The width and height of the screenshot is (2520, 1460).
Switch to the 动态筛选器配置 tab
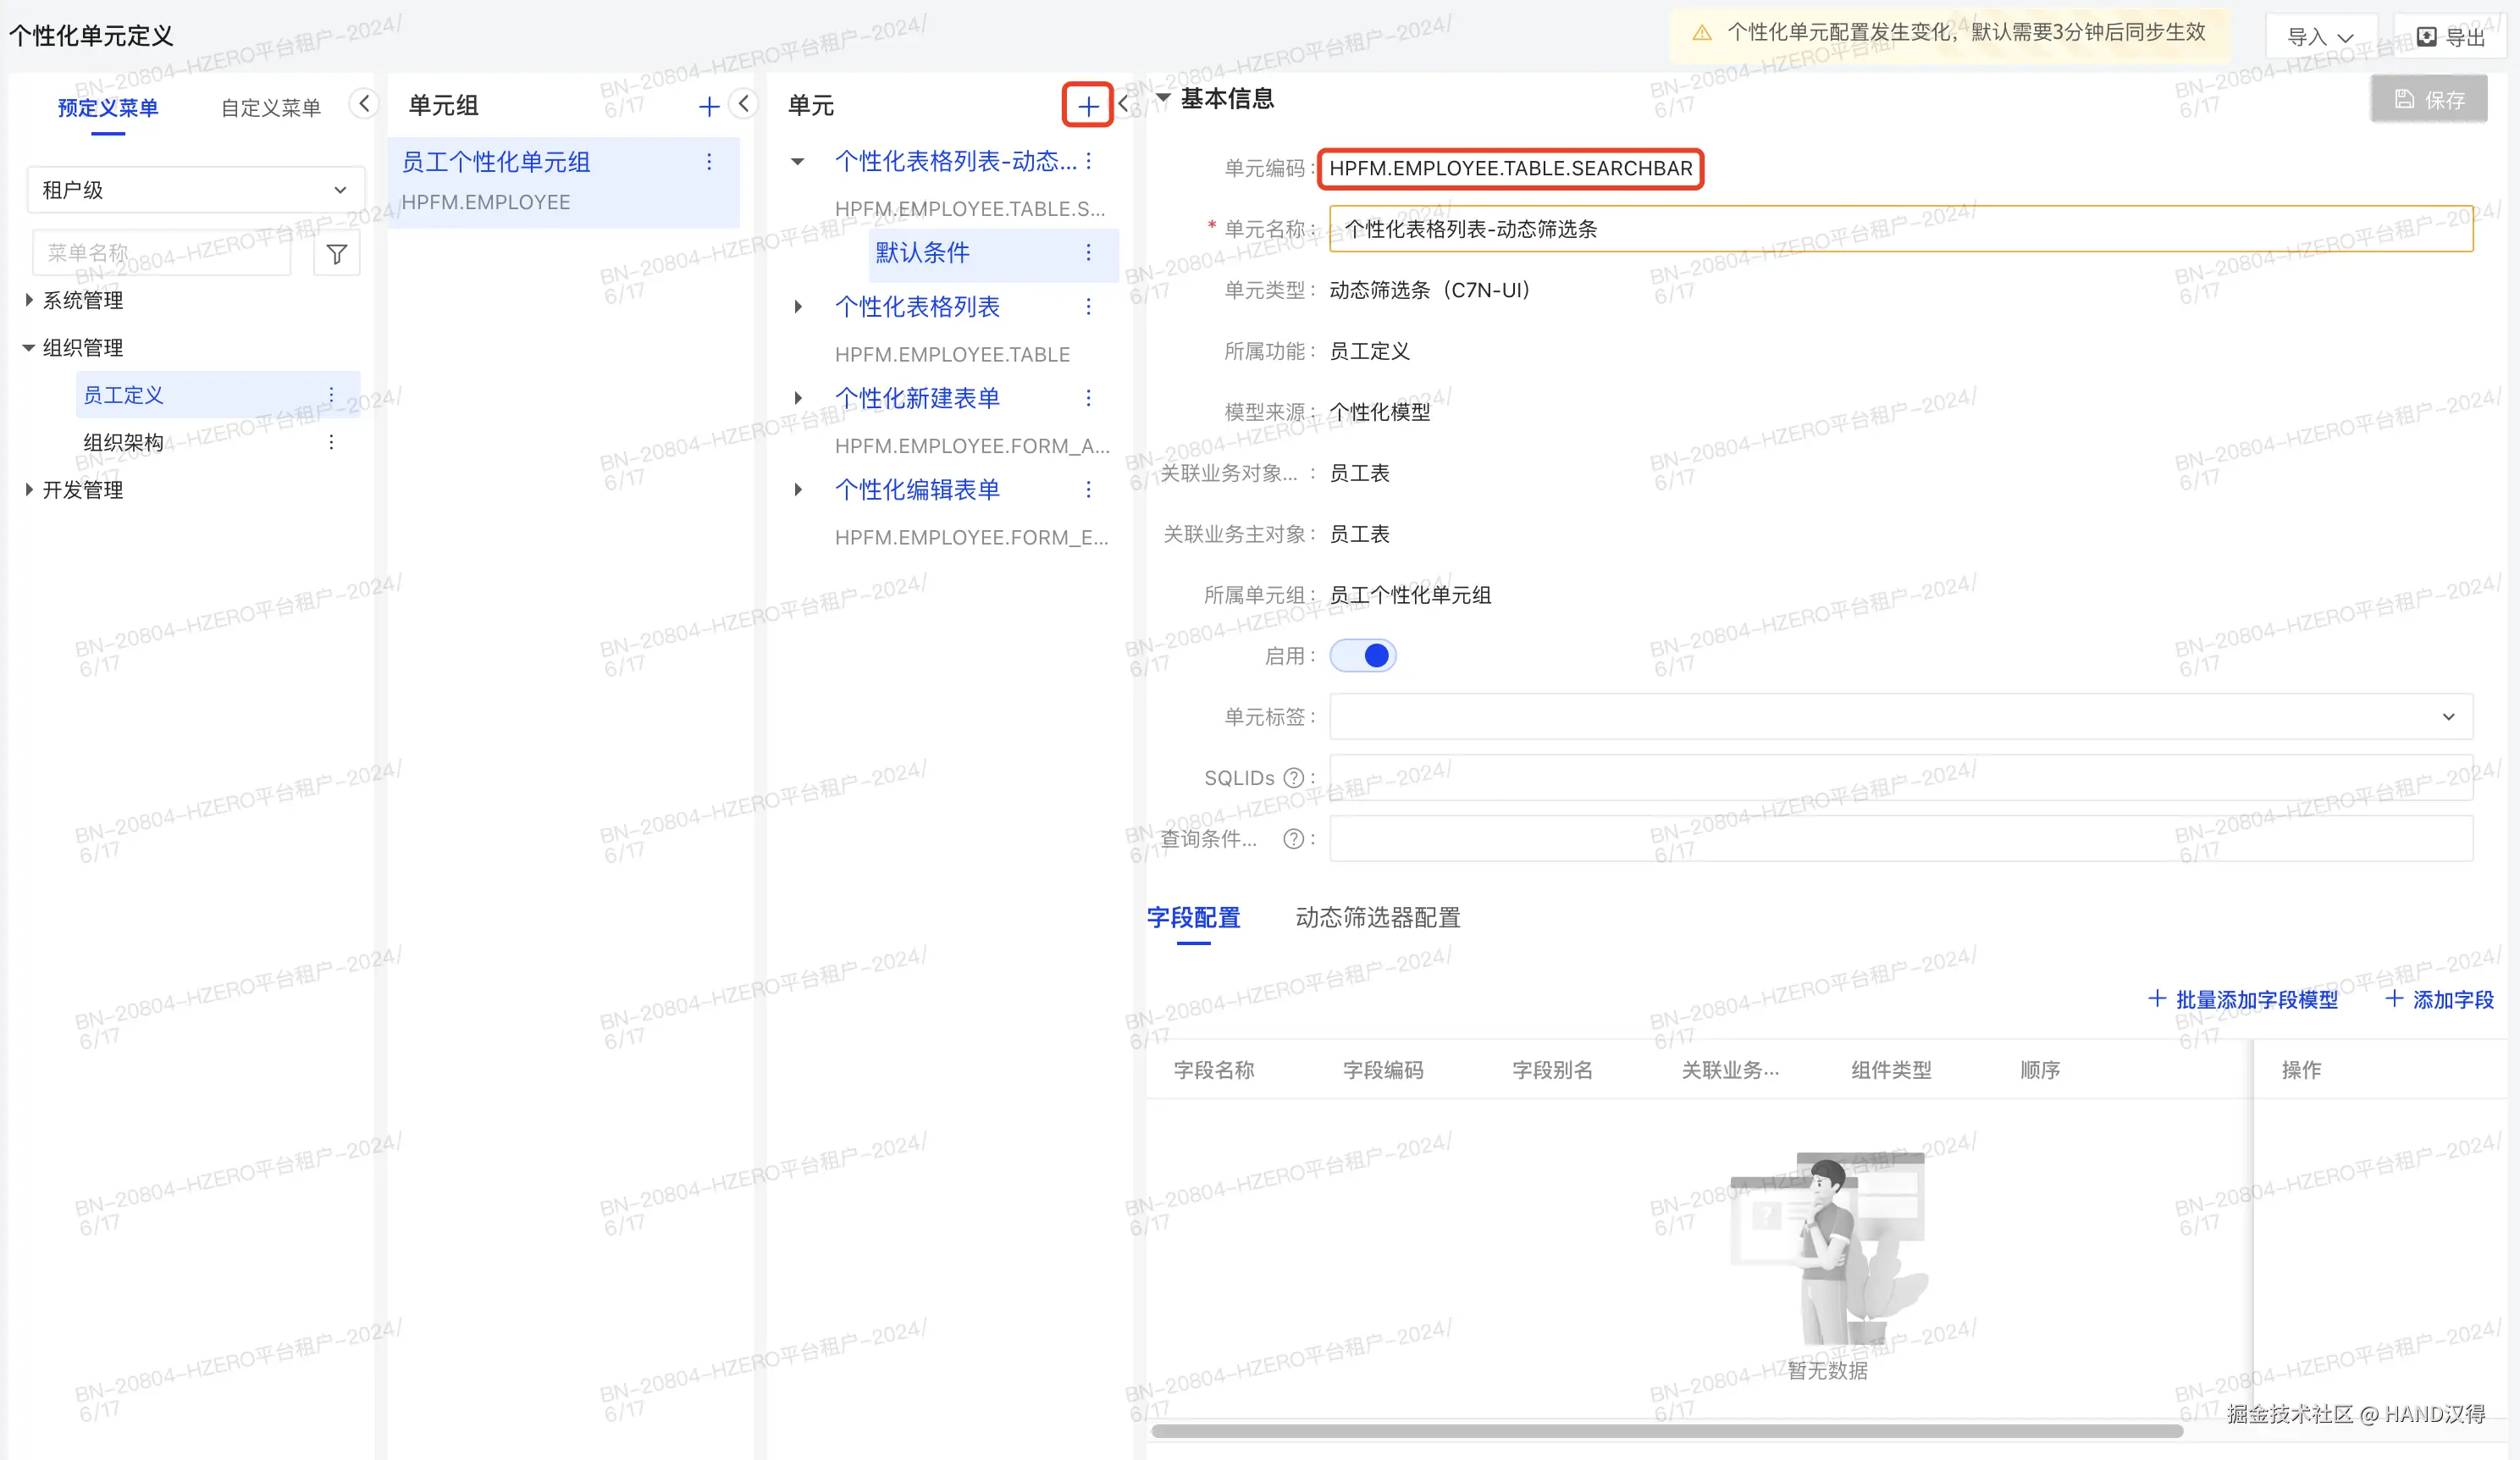click(x=1377, y=917)
